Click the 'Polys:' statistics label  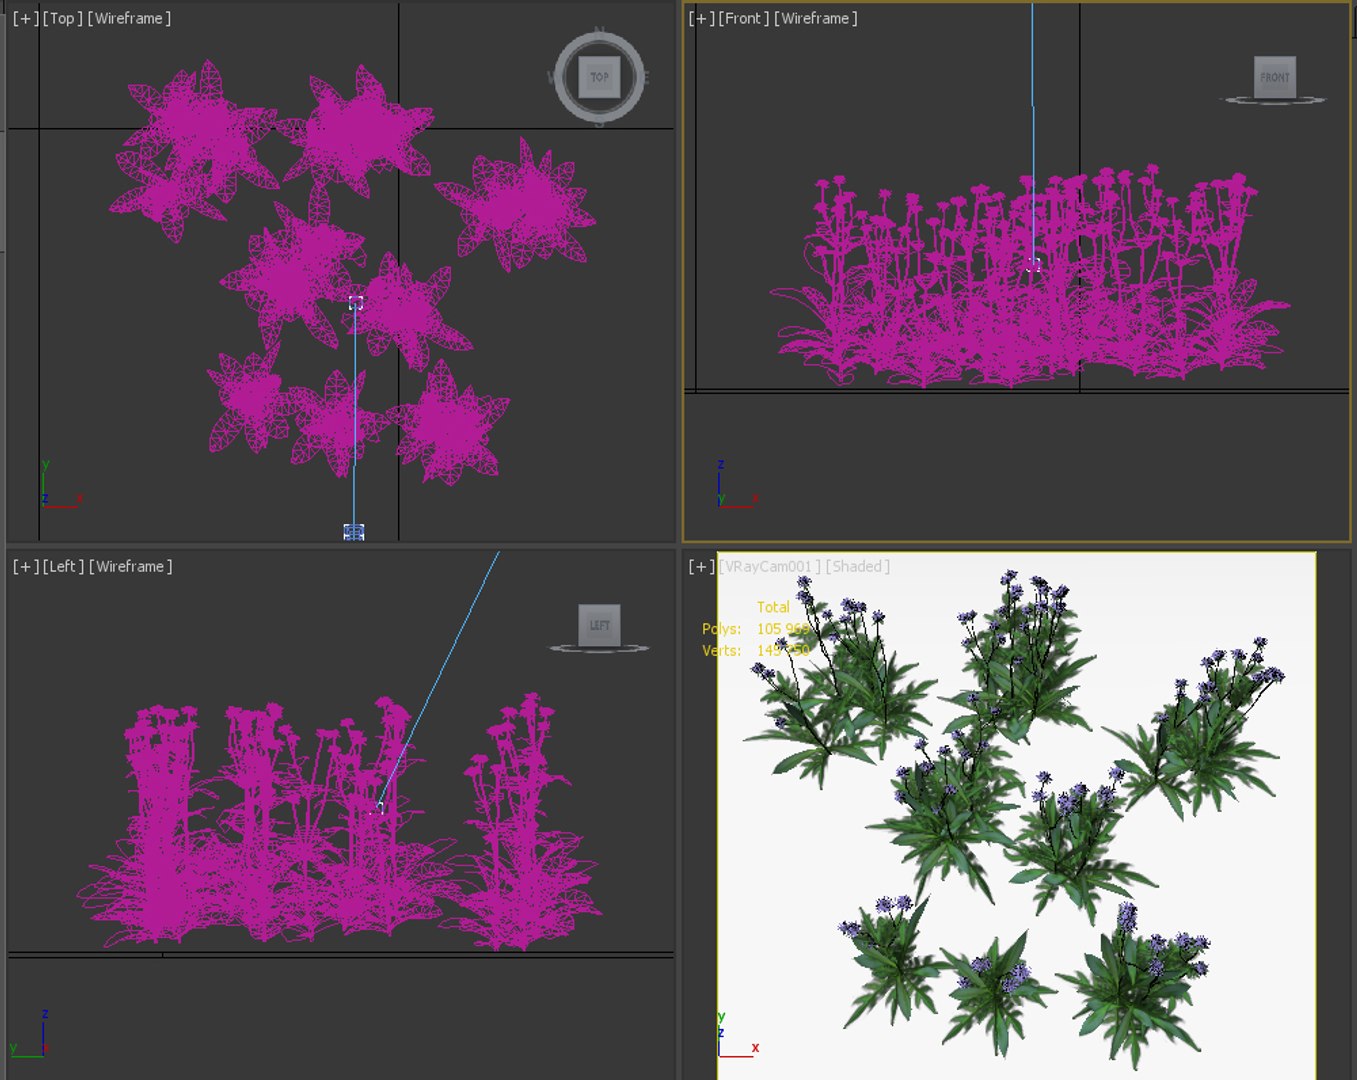(722, 629)
